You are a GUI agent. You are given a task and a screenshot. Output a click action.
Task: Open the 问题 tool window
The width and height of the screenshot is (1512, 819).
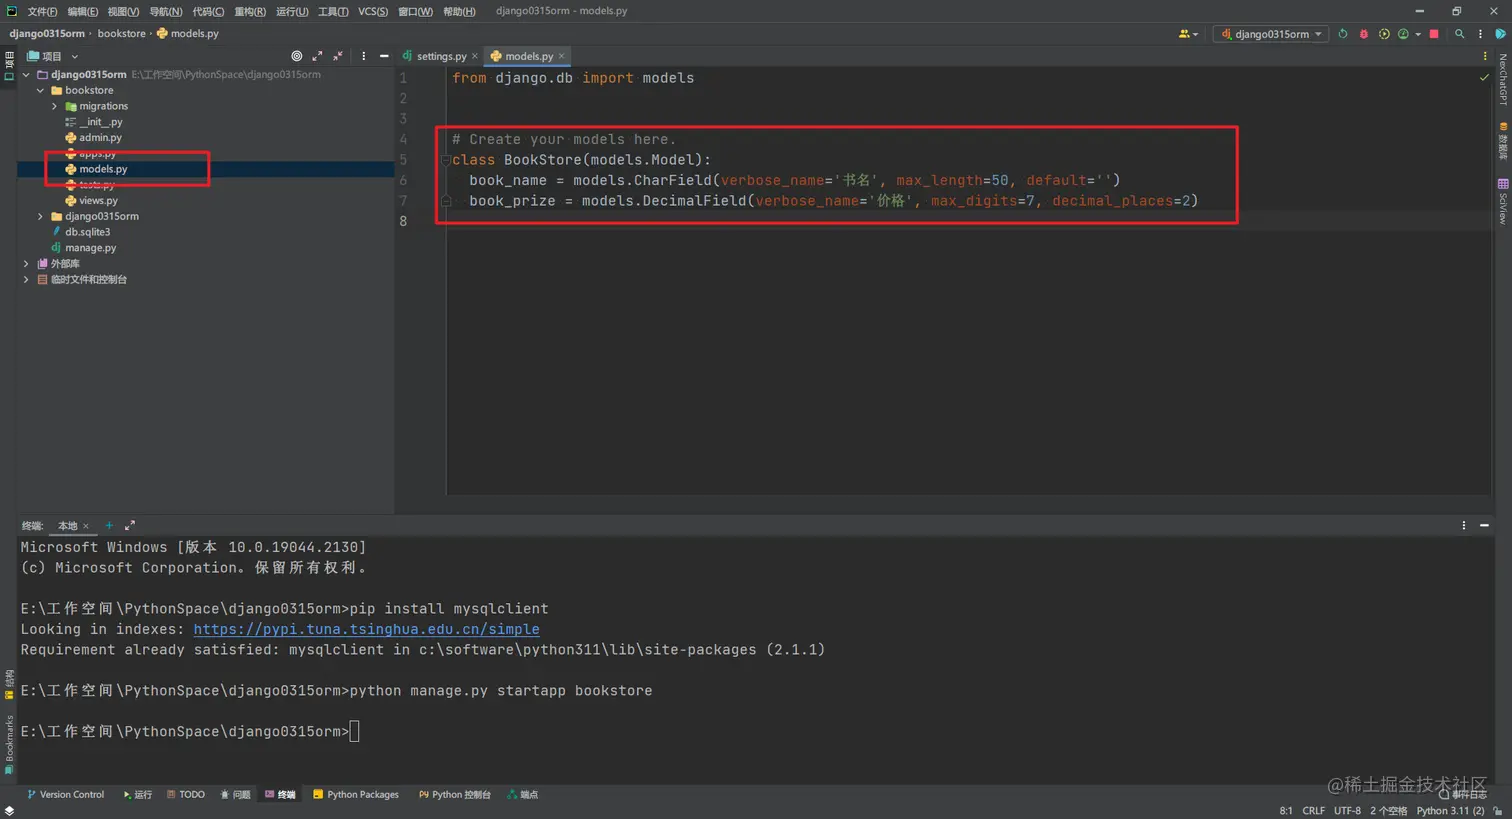click(x=236, y=795)
